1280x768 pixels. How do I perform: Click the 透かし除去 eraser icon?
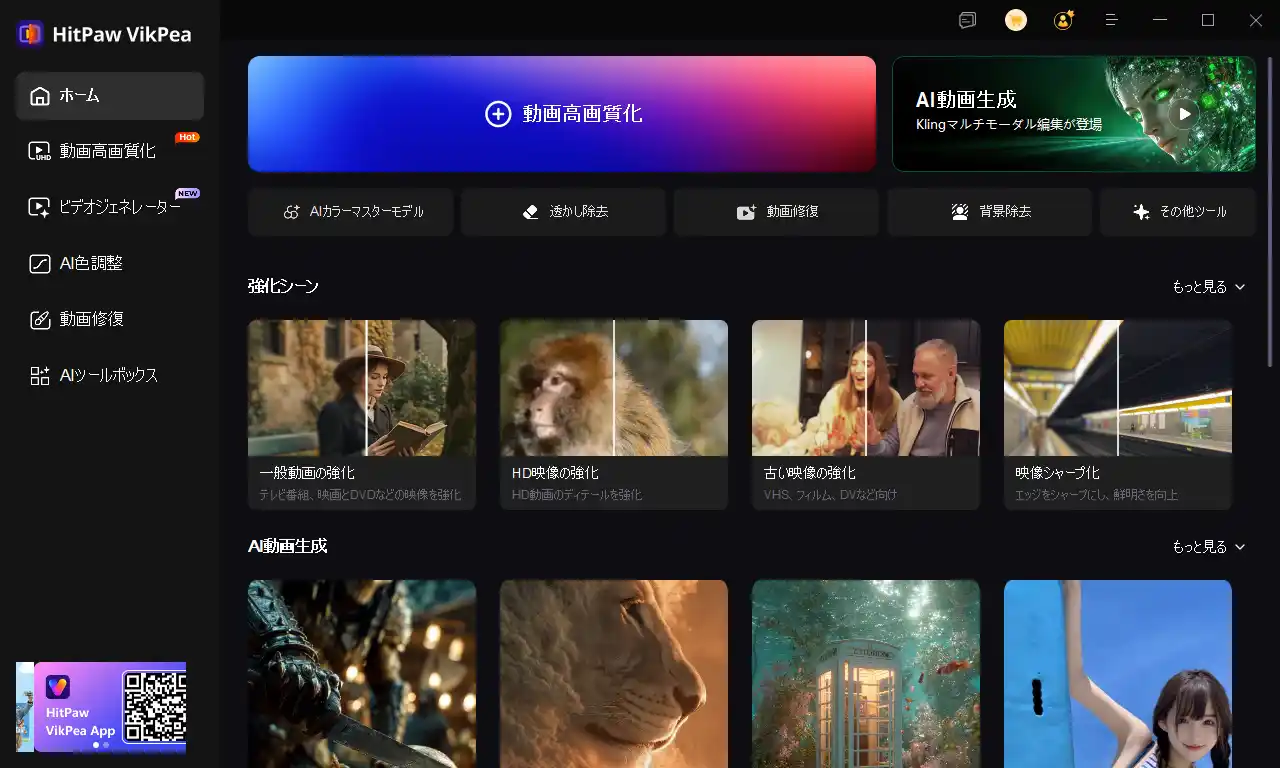pyautogui.click(x=531, y=212)
